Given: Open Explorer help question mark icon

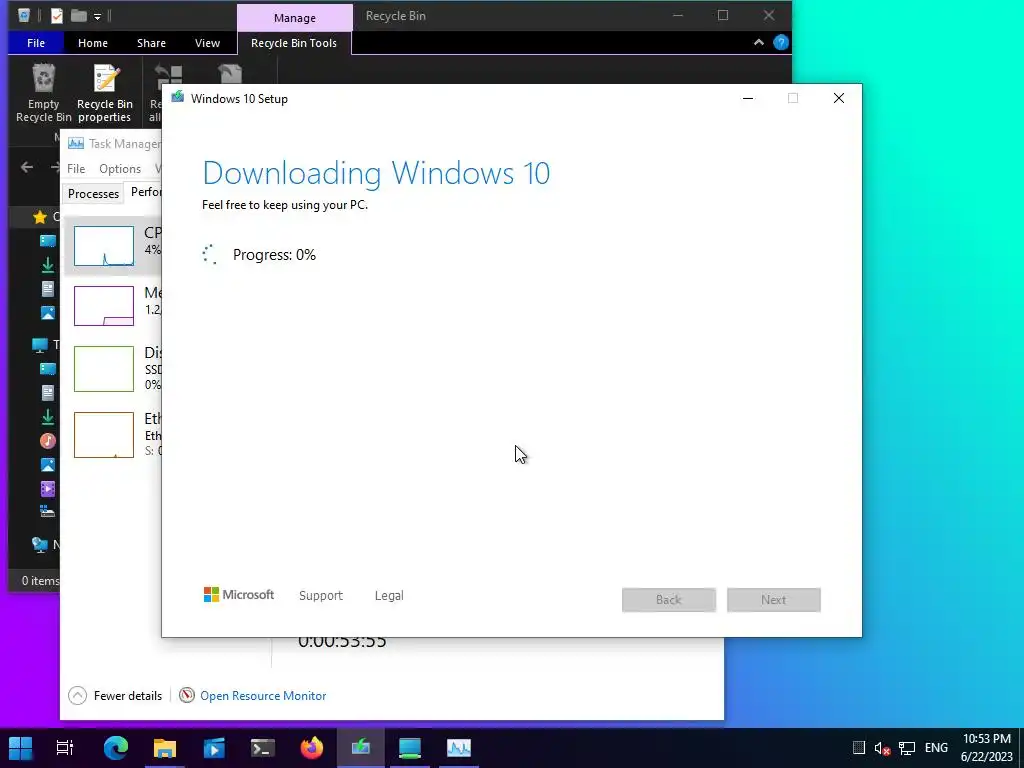Looking at the screenshot, I should 780,42.
